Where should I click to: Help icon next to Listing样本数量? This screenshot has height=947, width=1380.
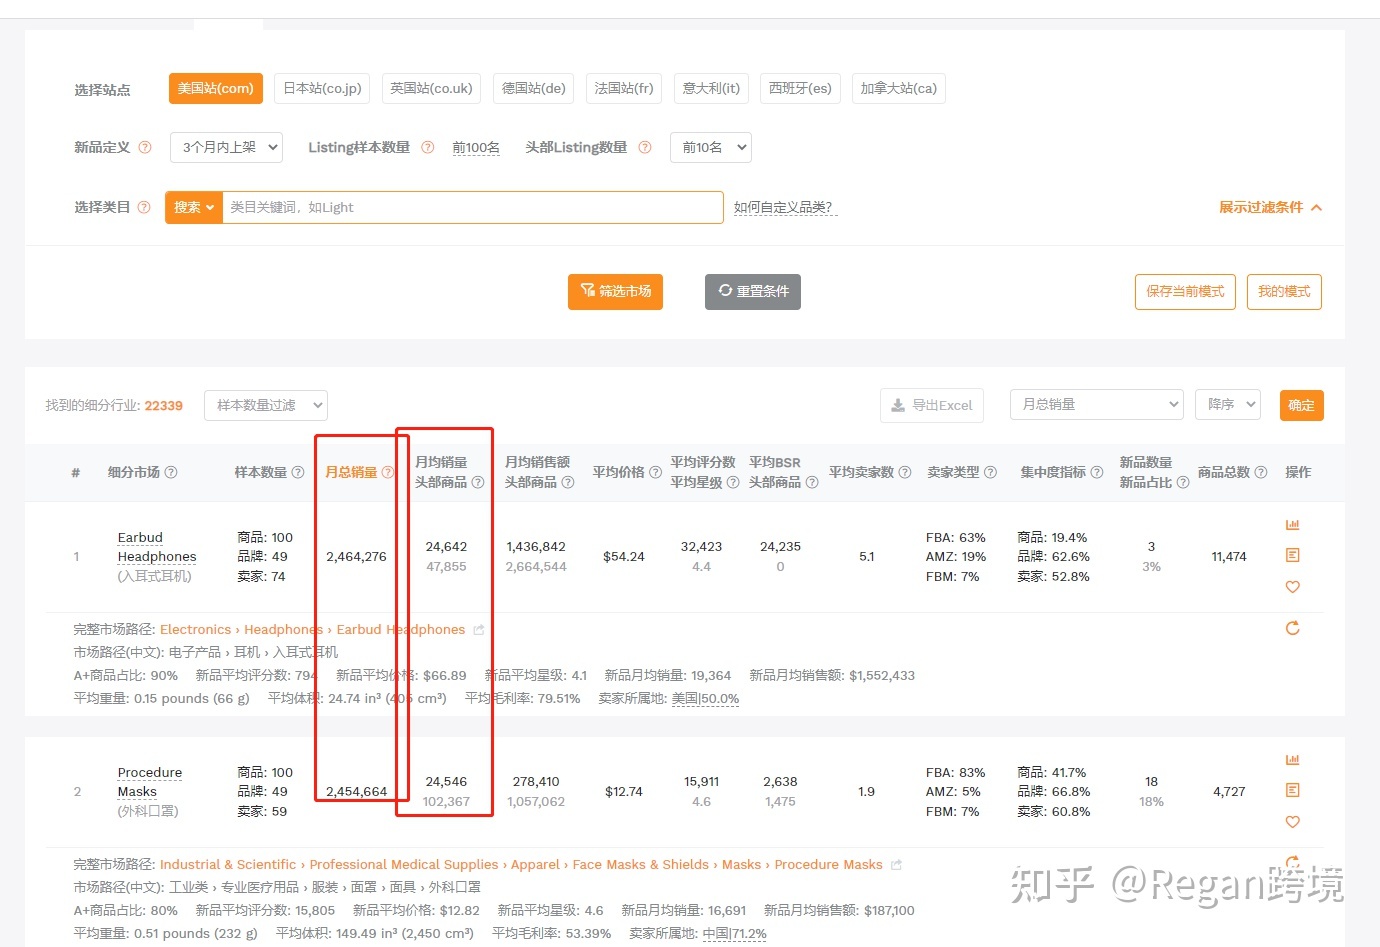click(x=428, y=147)
